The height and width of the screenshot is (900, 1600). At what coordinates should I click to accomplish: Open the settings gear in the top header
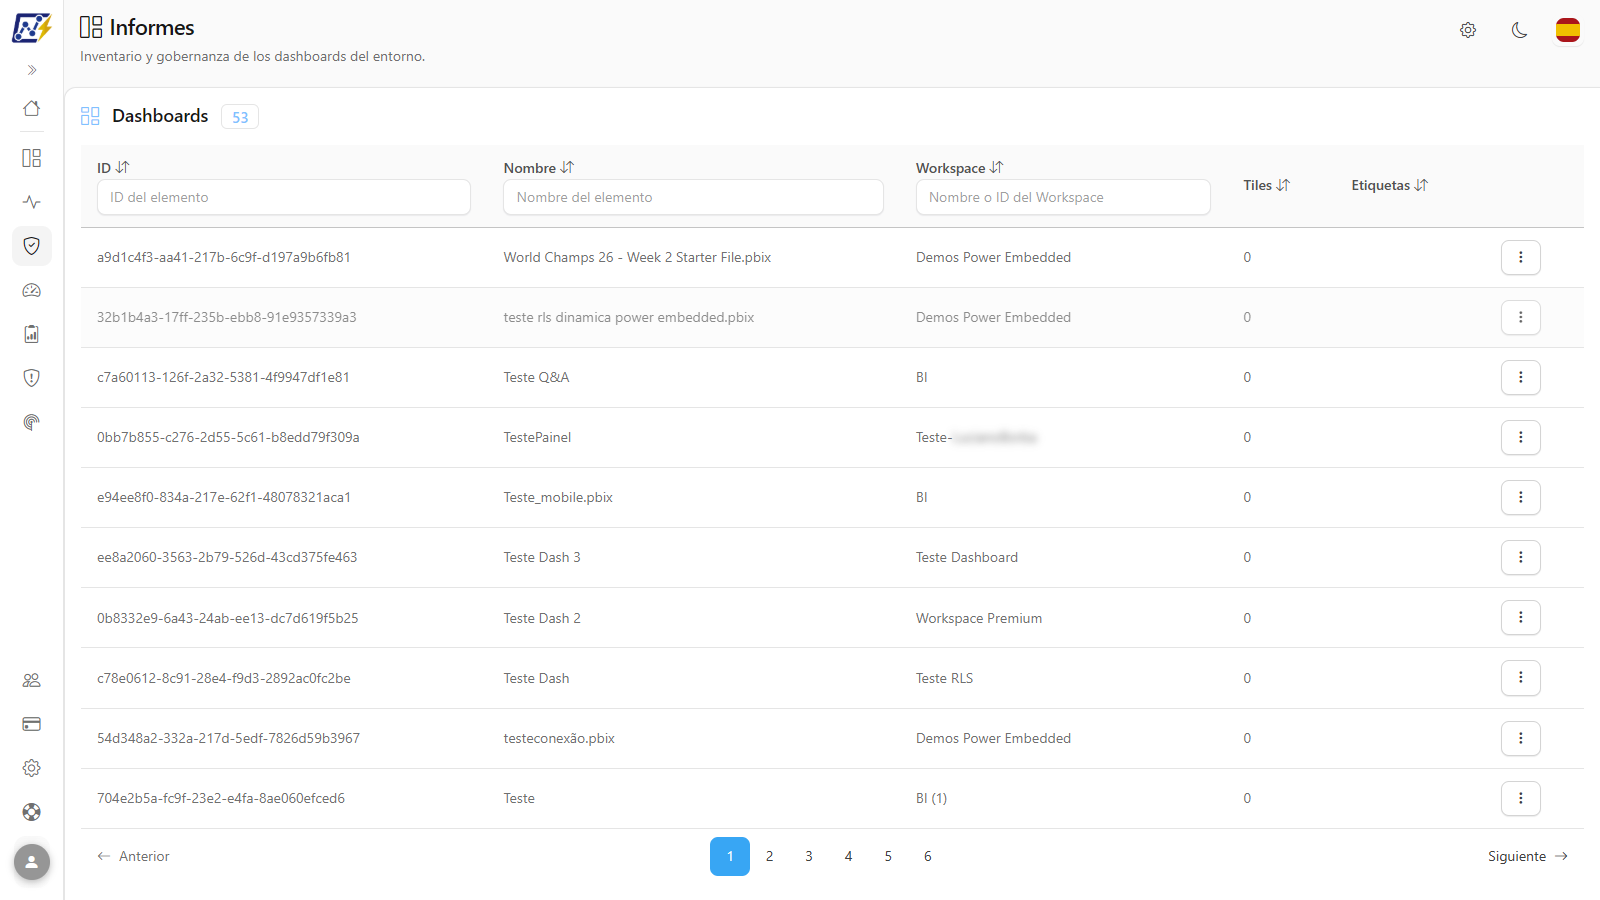[x=1468, y=30]
